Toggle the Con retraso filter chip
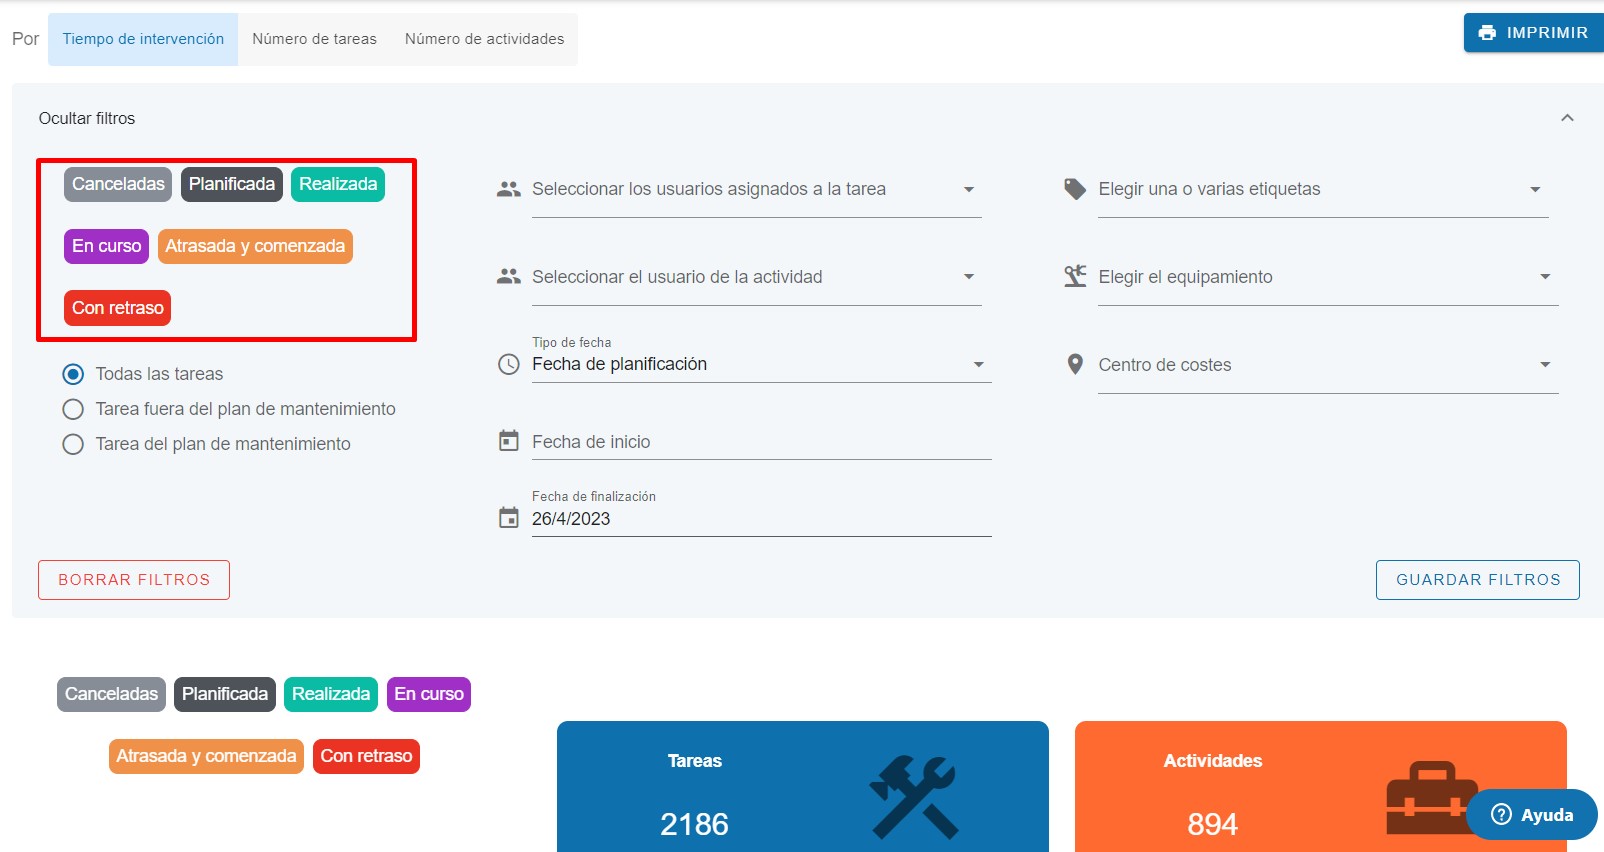The image size is (1604, 852). [117, 308]
